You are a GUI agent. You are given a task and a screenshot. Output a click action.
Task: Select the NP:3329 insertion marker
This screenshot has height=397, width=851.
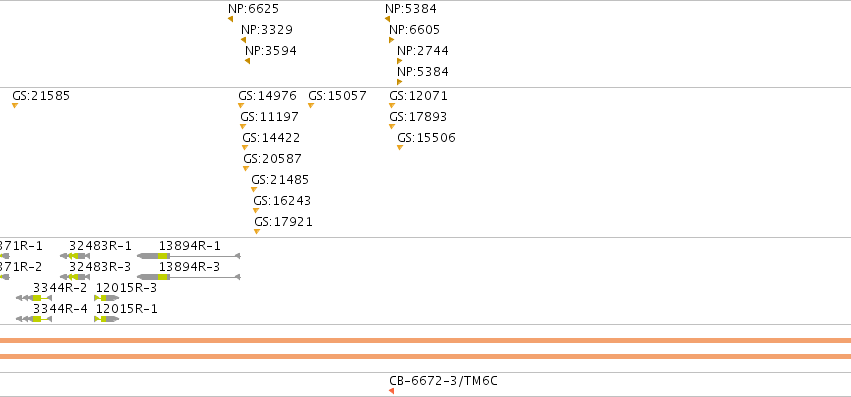click(x=244, y=40)
